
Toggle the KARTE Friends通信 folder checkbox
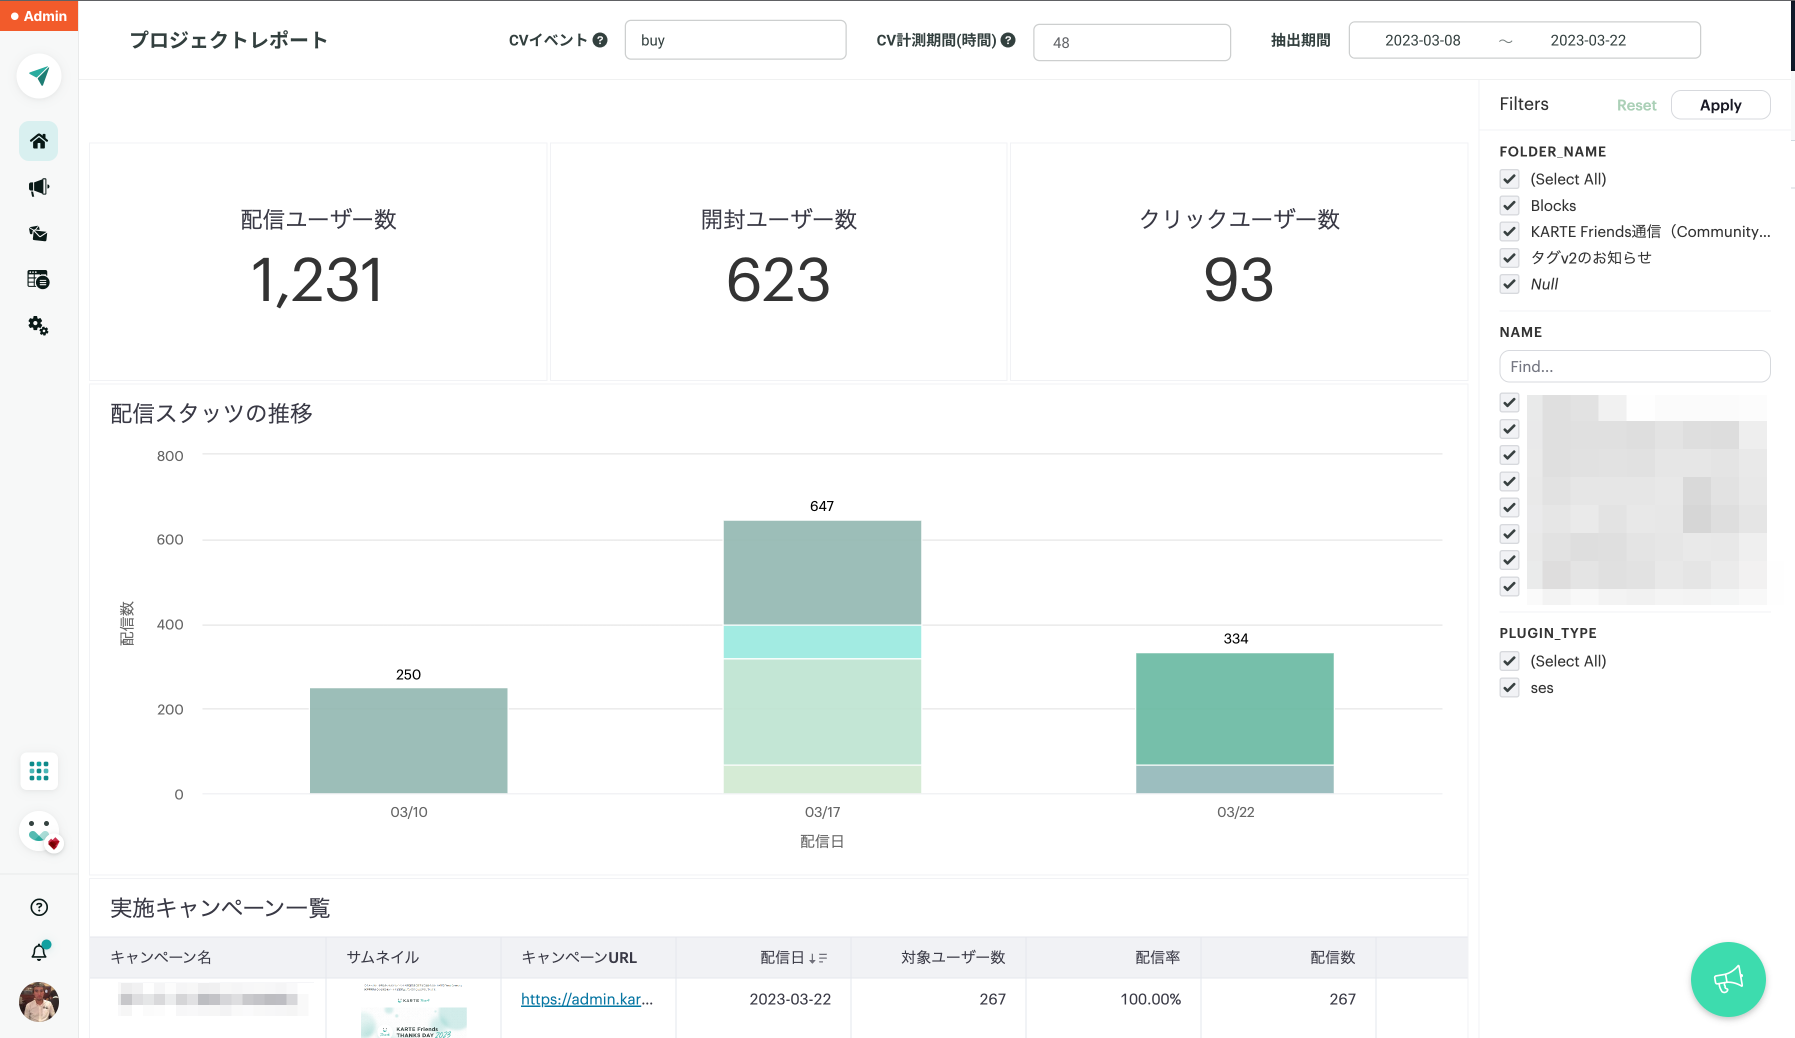pos(1510,231)
